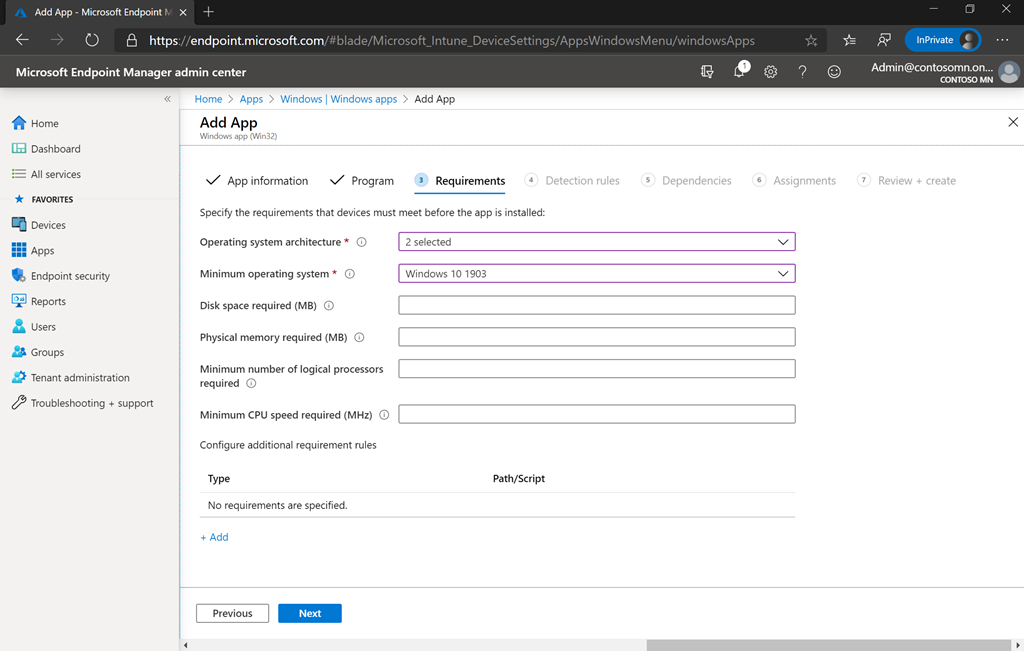Open the help question mark menu
1024x651 pixels.
click(801, 71)
